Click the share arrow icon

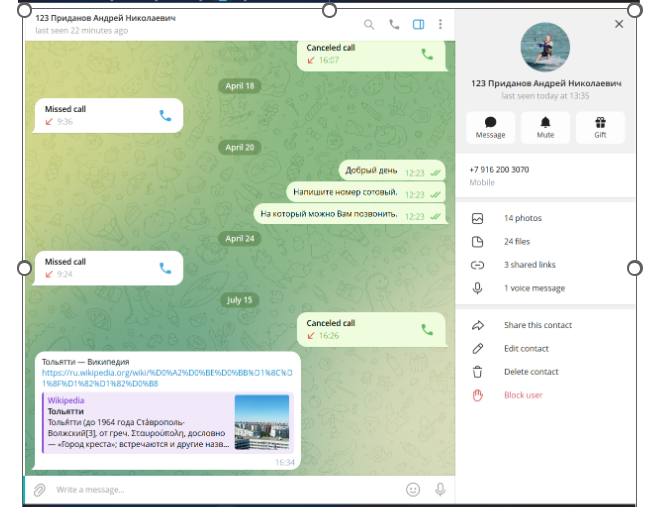[478, 325]
